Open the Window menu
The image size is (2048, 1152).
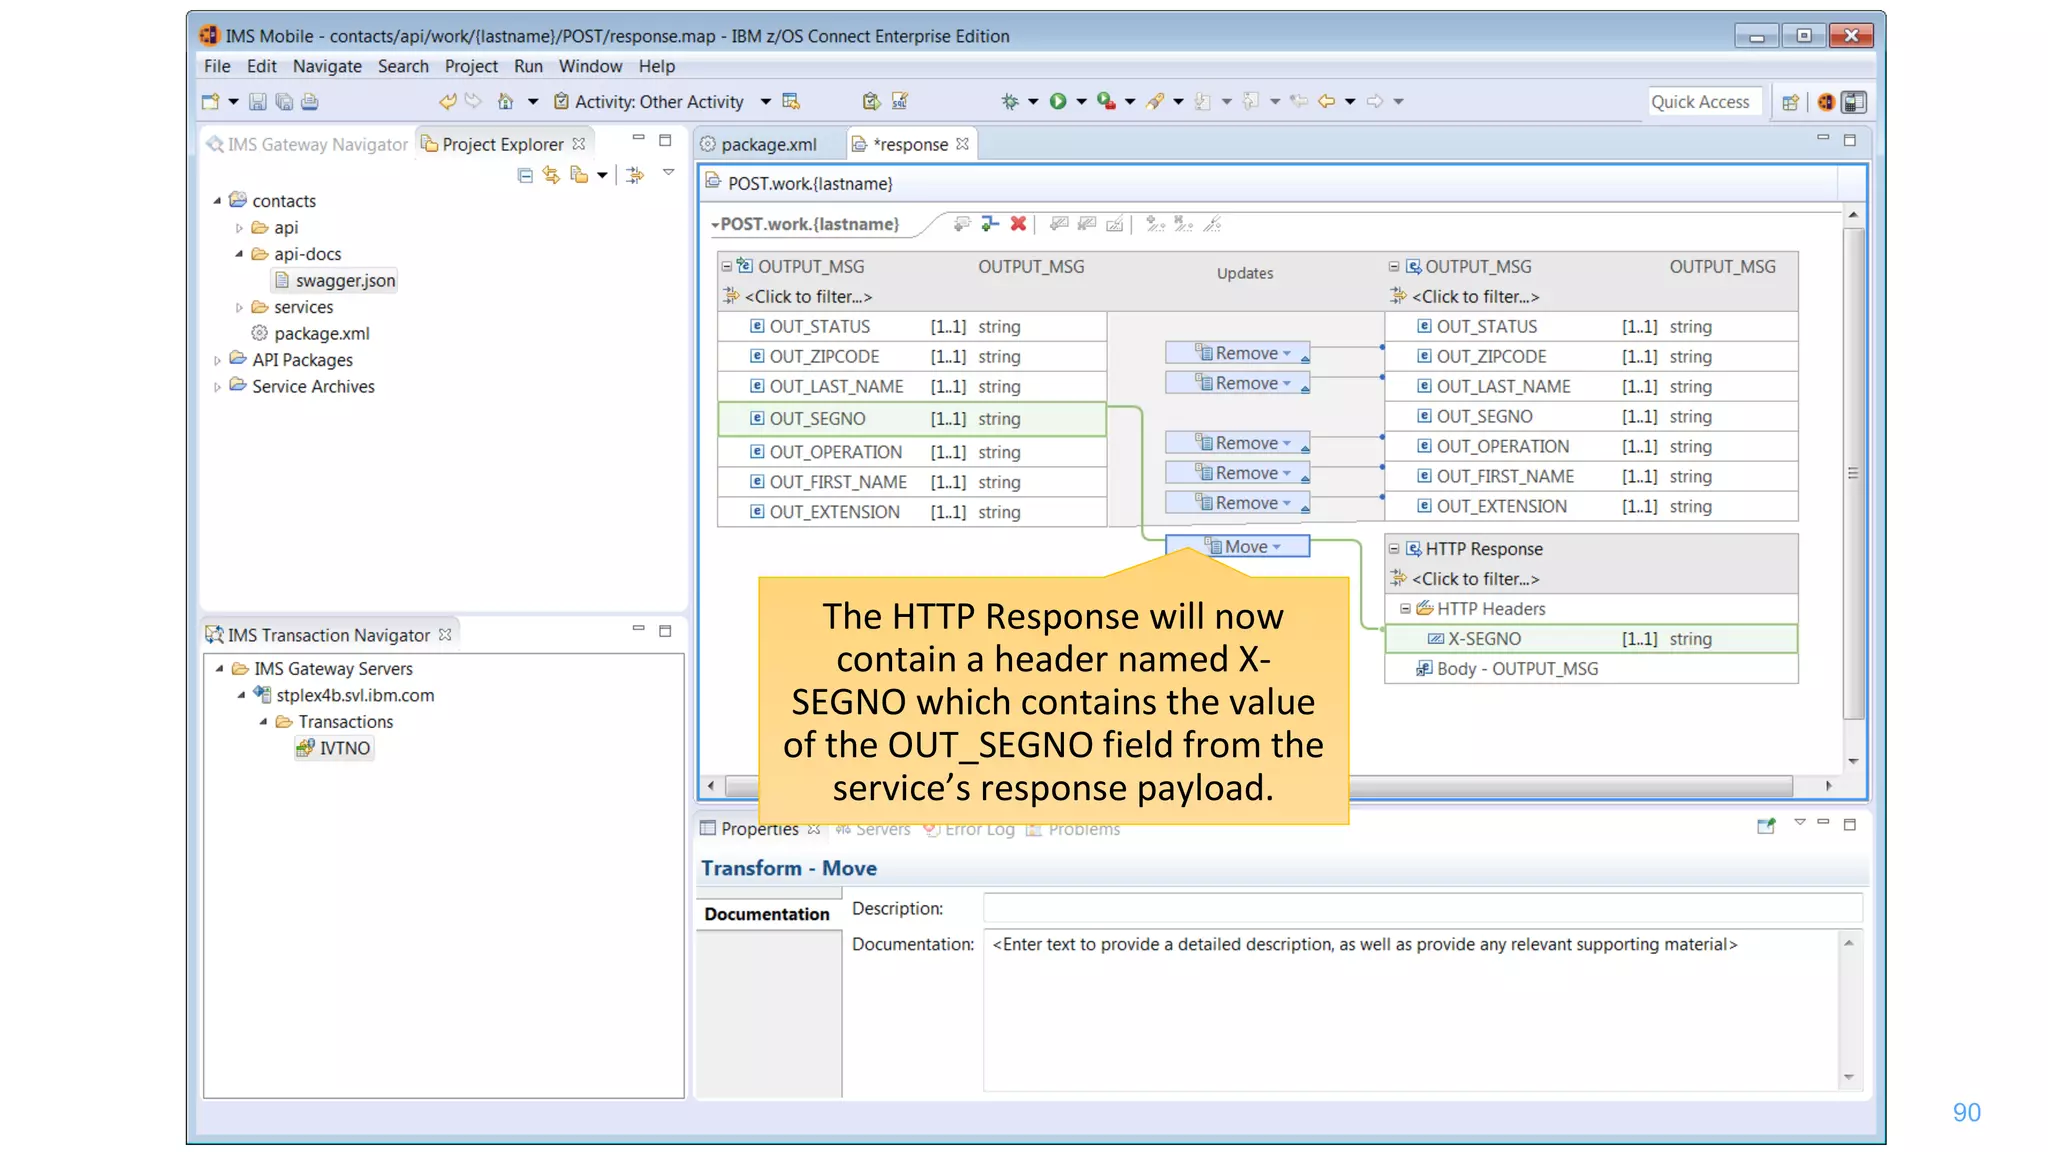tap(590, 66)
